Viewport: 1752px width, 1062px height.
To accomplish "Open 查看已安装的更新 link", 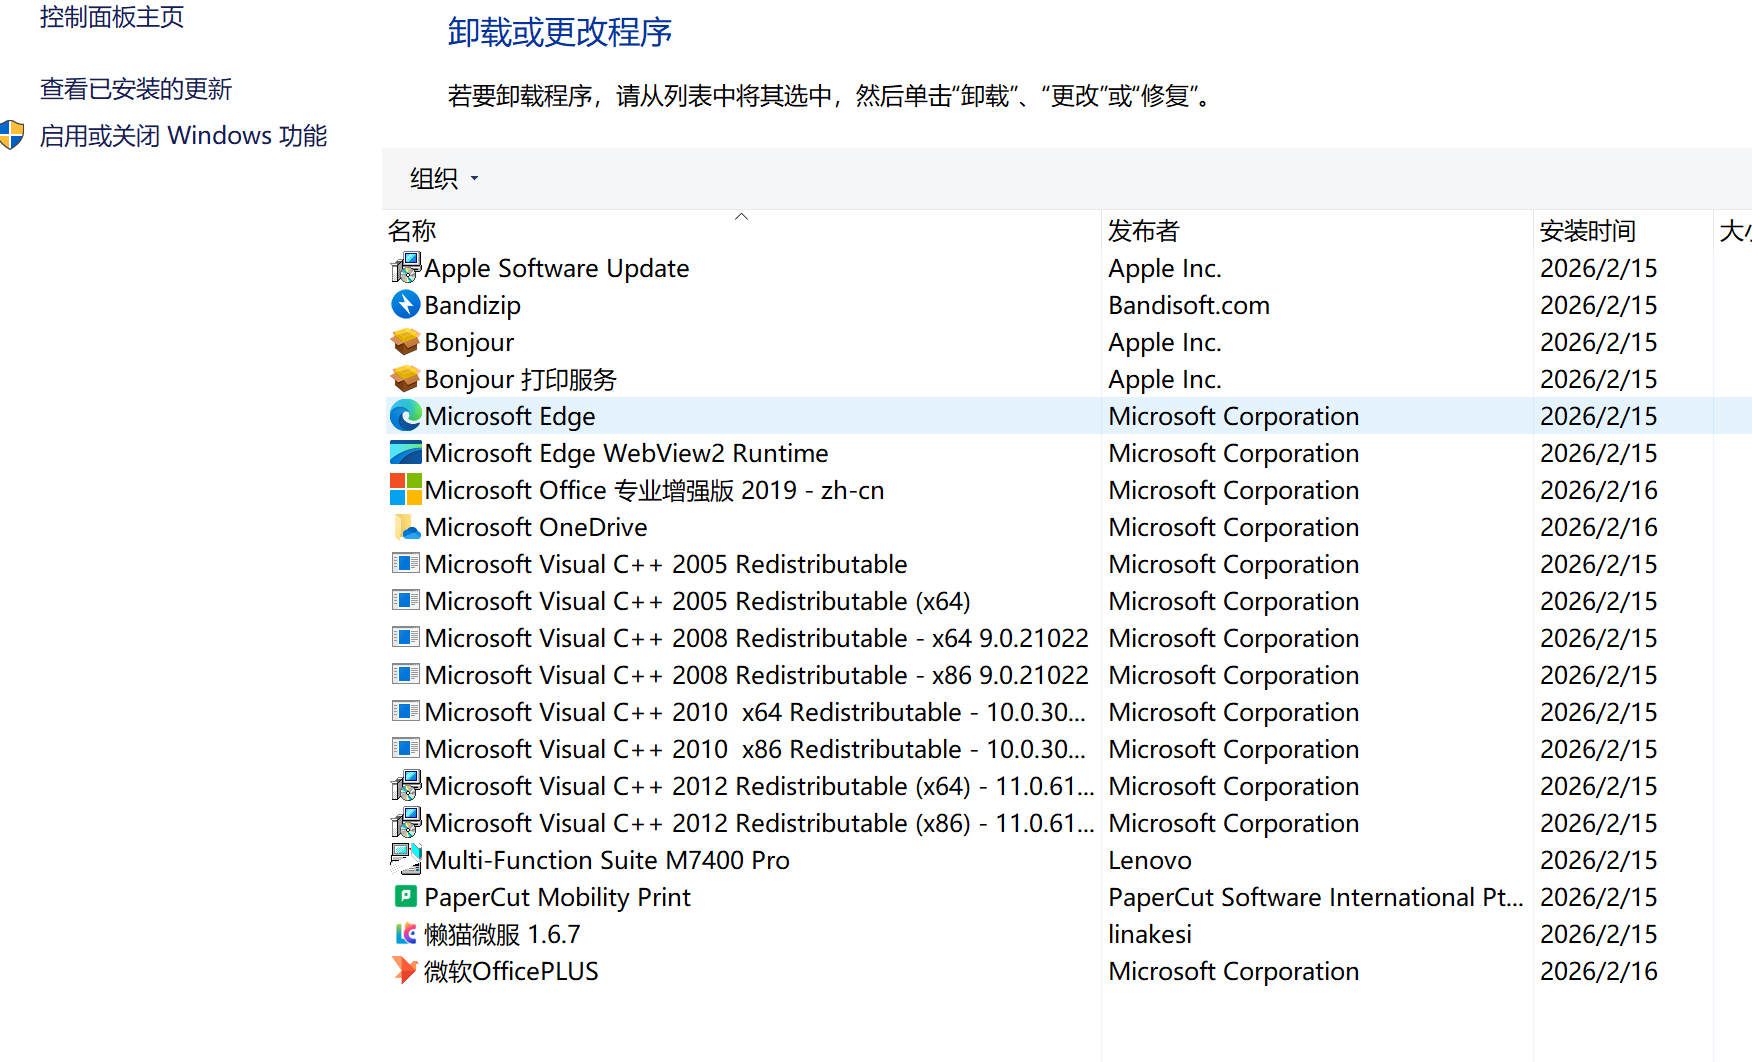I will click(135, 88).
